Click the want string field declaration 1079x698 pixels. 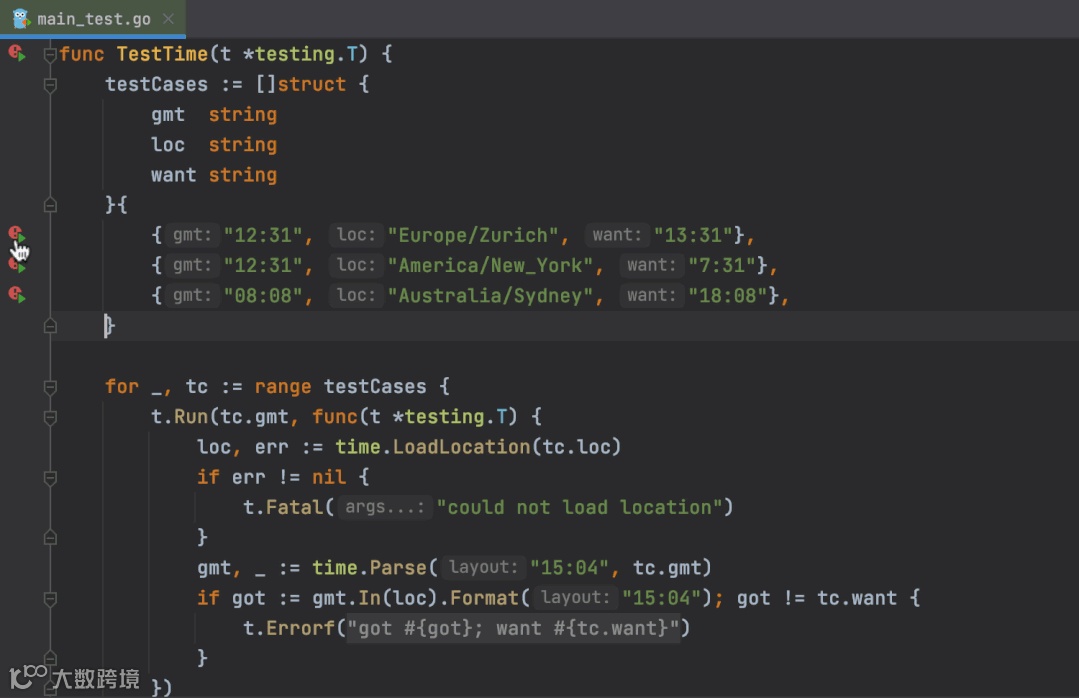(214, 175)
